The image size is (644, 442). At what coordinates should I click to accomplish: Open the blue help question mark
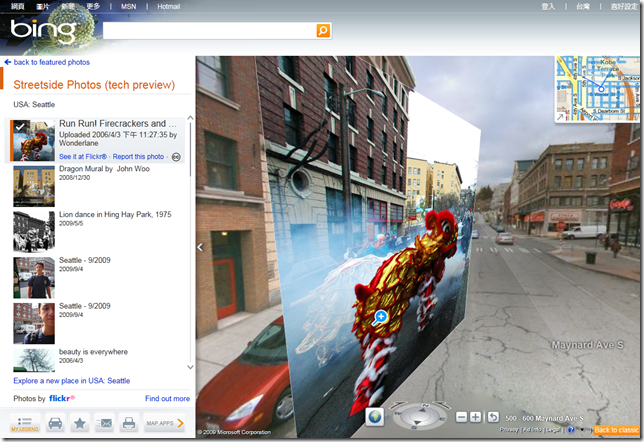coord(571,430)
